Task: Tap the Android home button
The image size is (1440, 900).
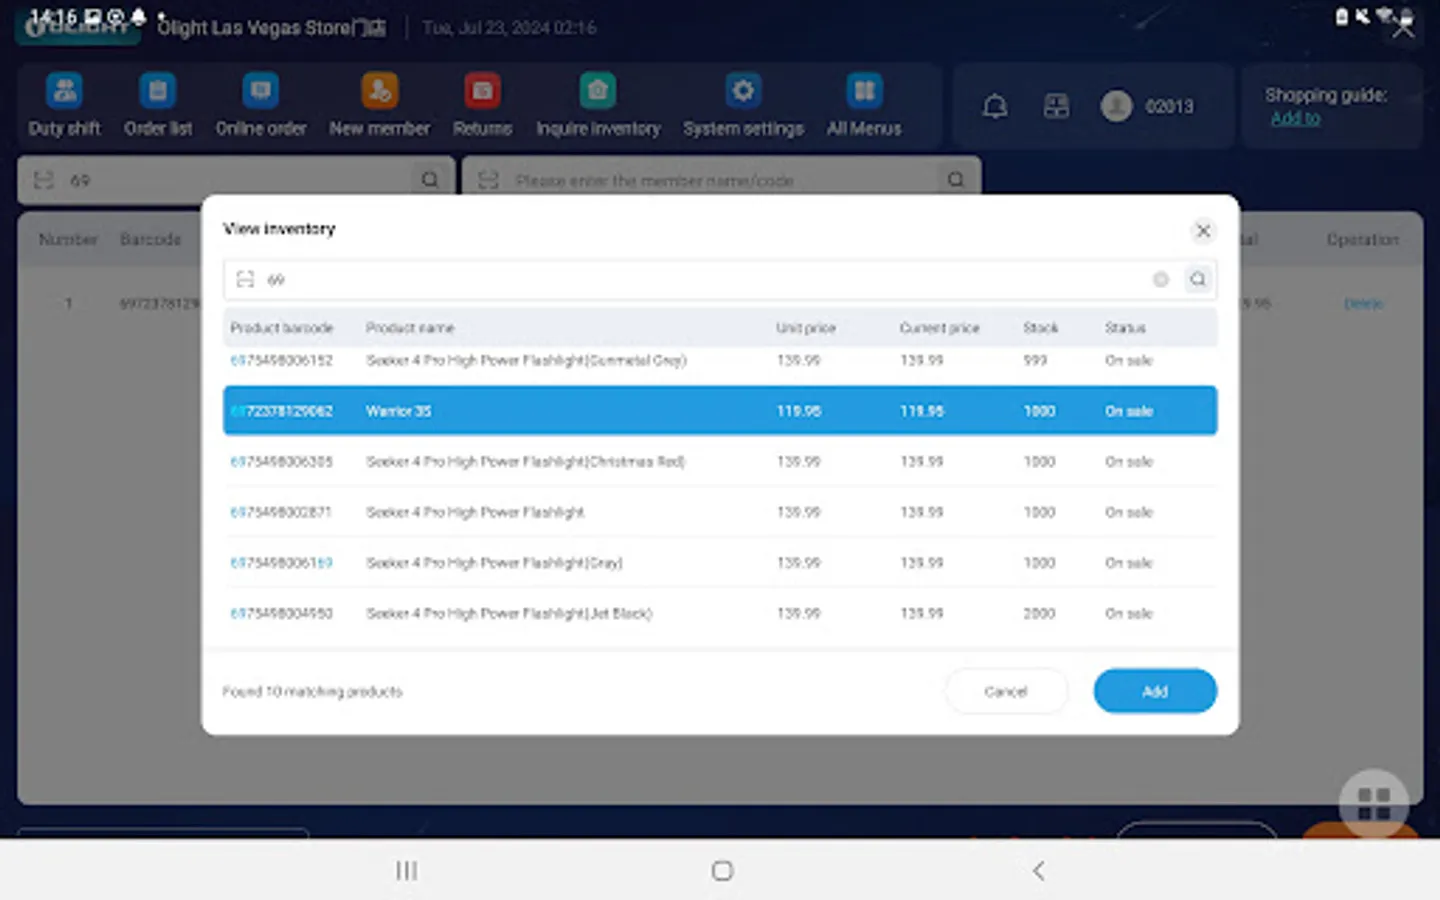Action: pyautogui.click(x=720, y=870)
